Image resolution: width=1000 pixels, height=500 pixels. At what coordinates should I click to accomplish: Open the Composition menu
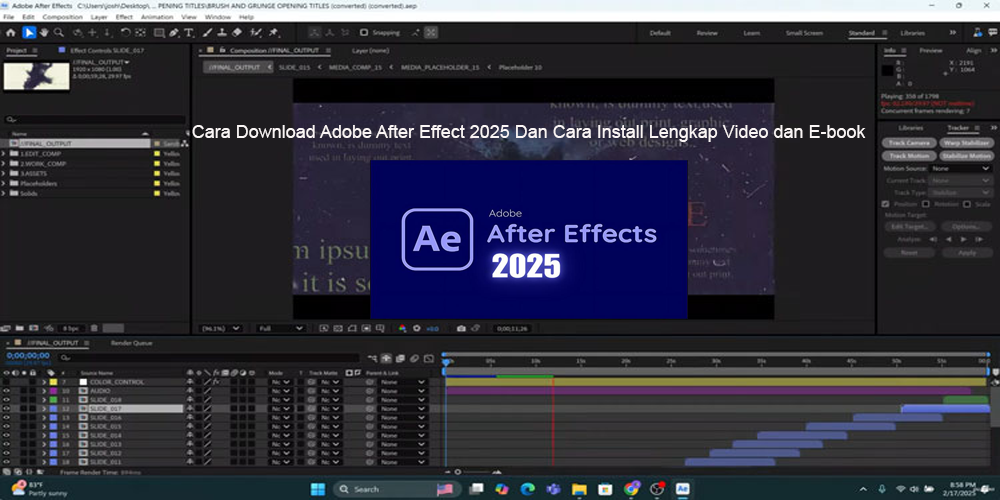[x=62, y=17]
